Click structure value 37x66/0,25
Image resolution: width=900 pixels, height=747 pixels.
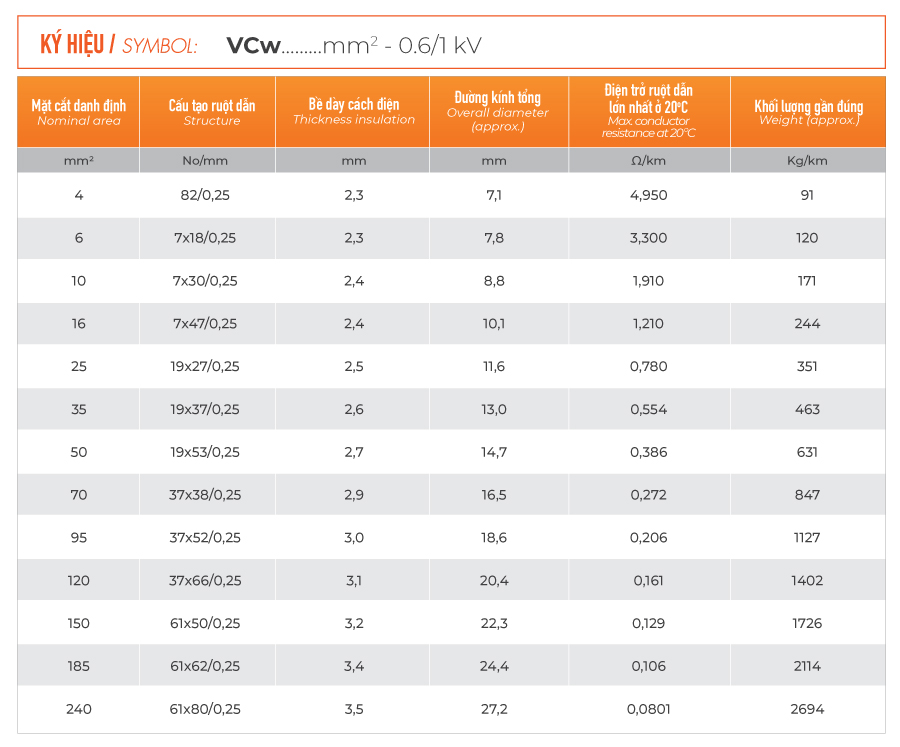(x=205, y=580)
